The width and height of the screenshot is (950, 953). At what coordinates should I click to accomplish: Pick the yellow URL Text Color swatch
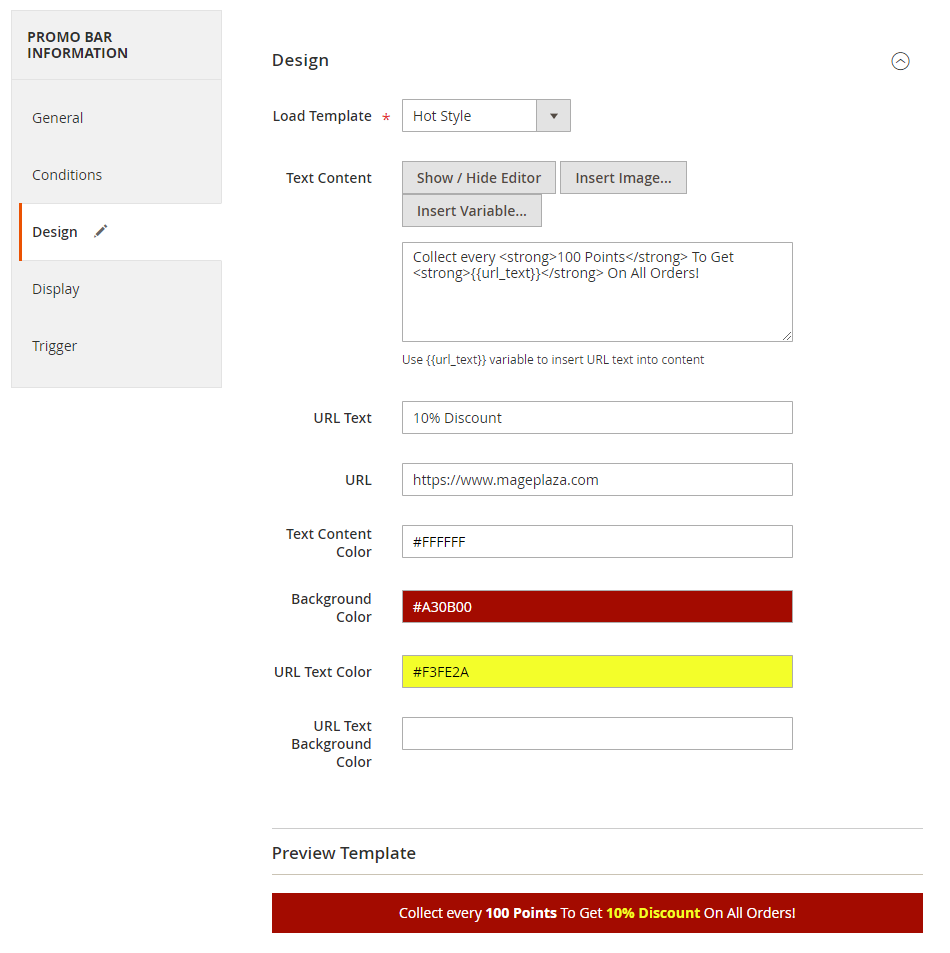click(597, 672)
